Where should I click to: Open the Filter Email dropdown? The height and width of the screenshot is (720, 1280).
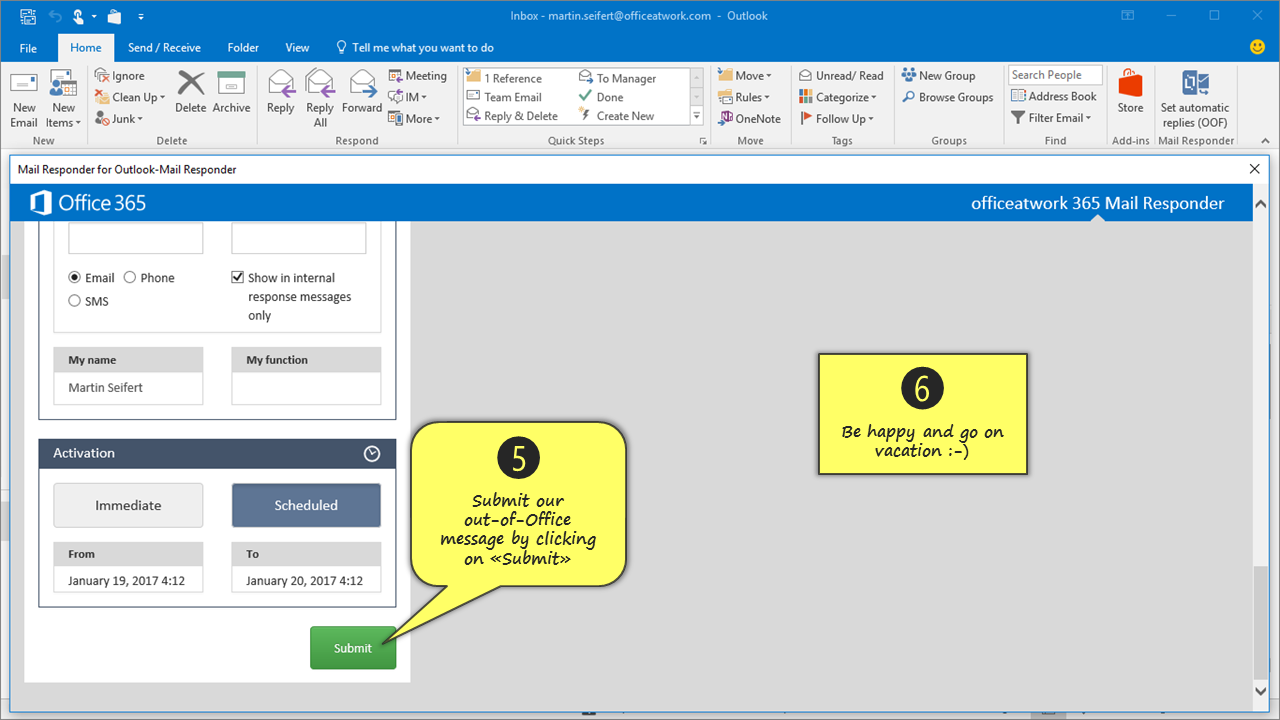1051,118
